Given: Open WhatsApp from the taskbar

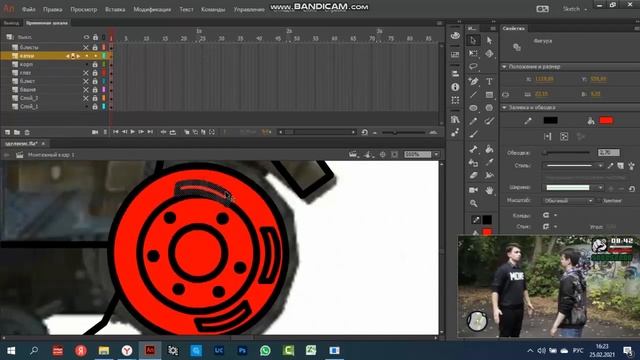Looking at the screenshot, I should (265, 350).
